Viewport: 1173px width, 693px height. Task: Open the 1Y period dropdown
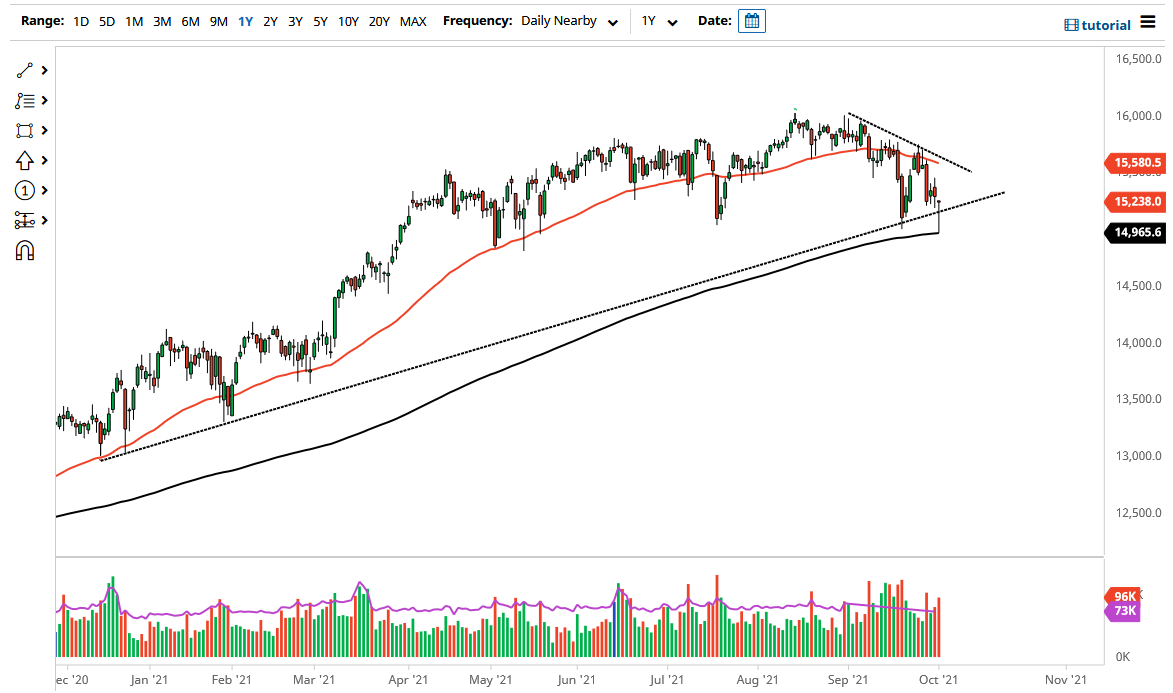pyautogui.click(x=657, y=20)
